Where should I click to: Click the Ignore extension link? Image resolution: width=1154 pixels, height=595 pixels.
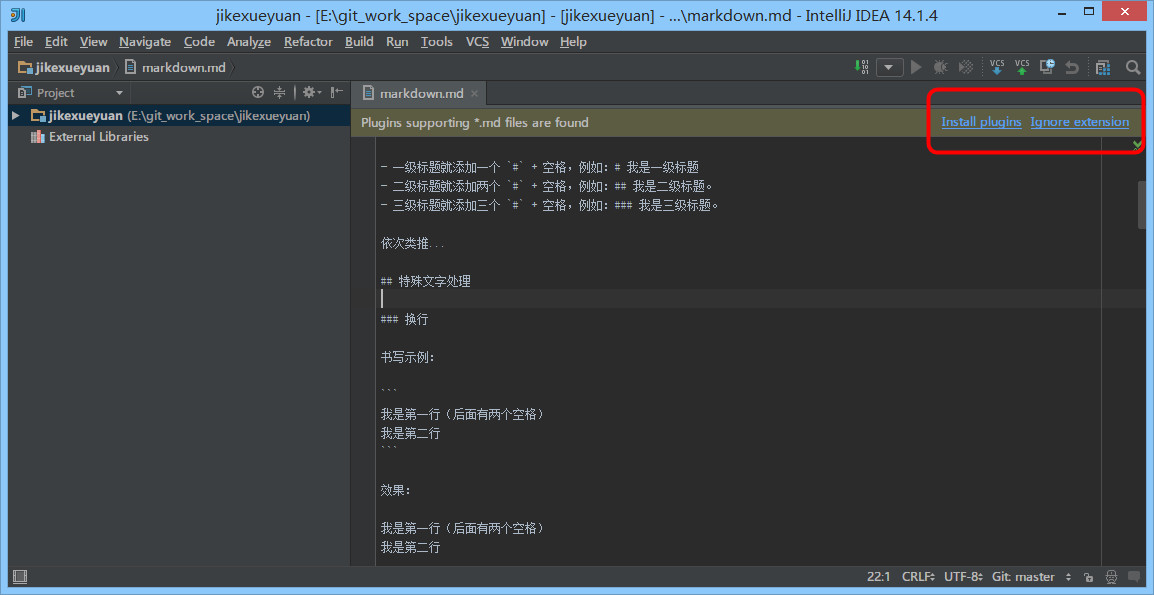pyautogui.click(x=1079, y=122)
